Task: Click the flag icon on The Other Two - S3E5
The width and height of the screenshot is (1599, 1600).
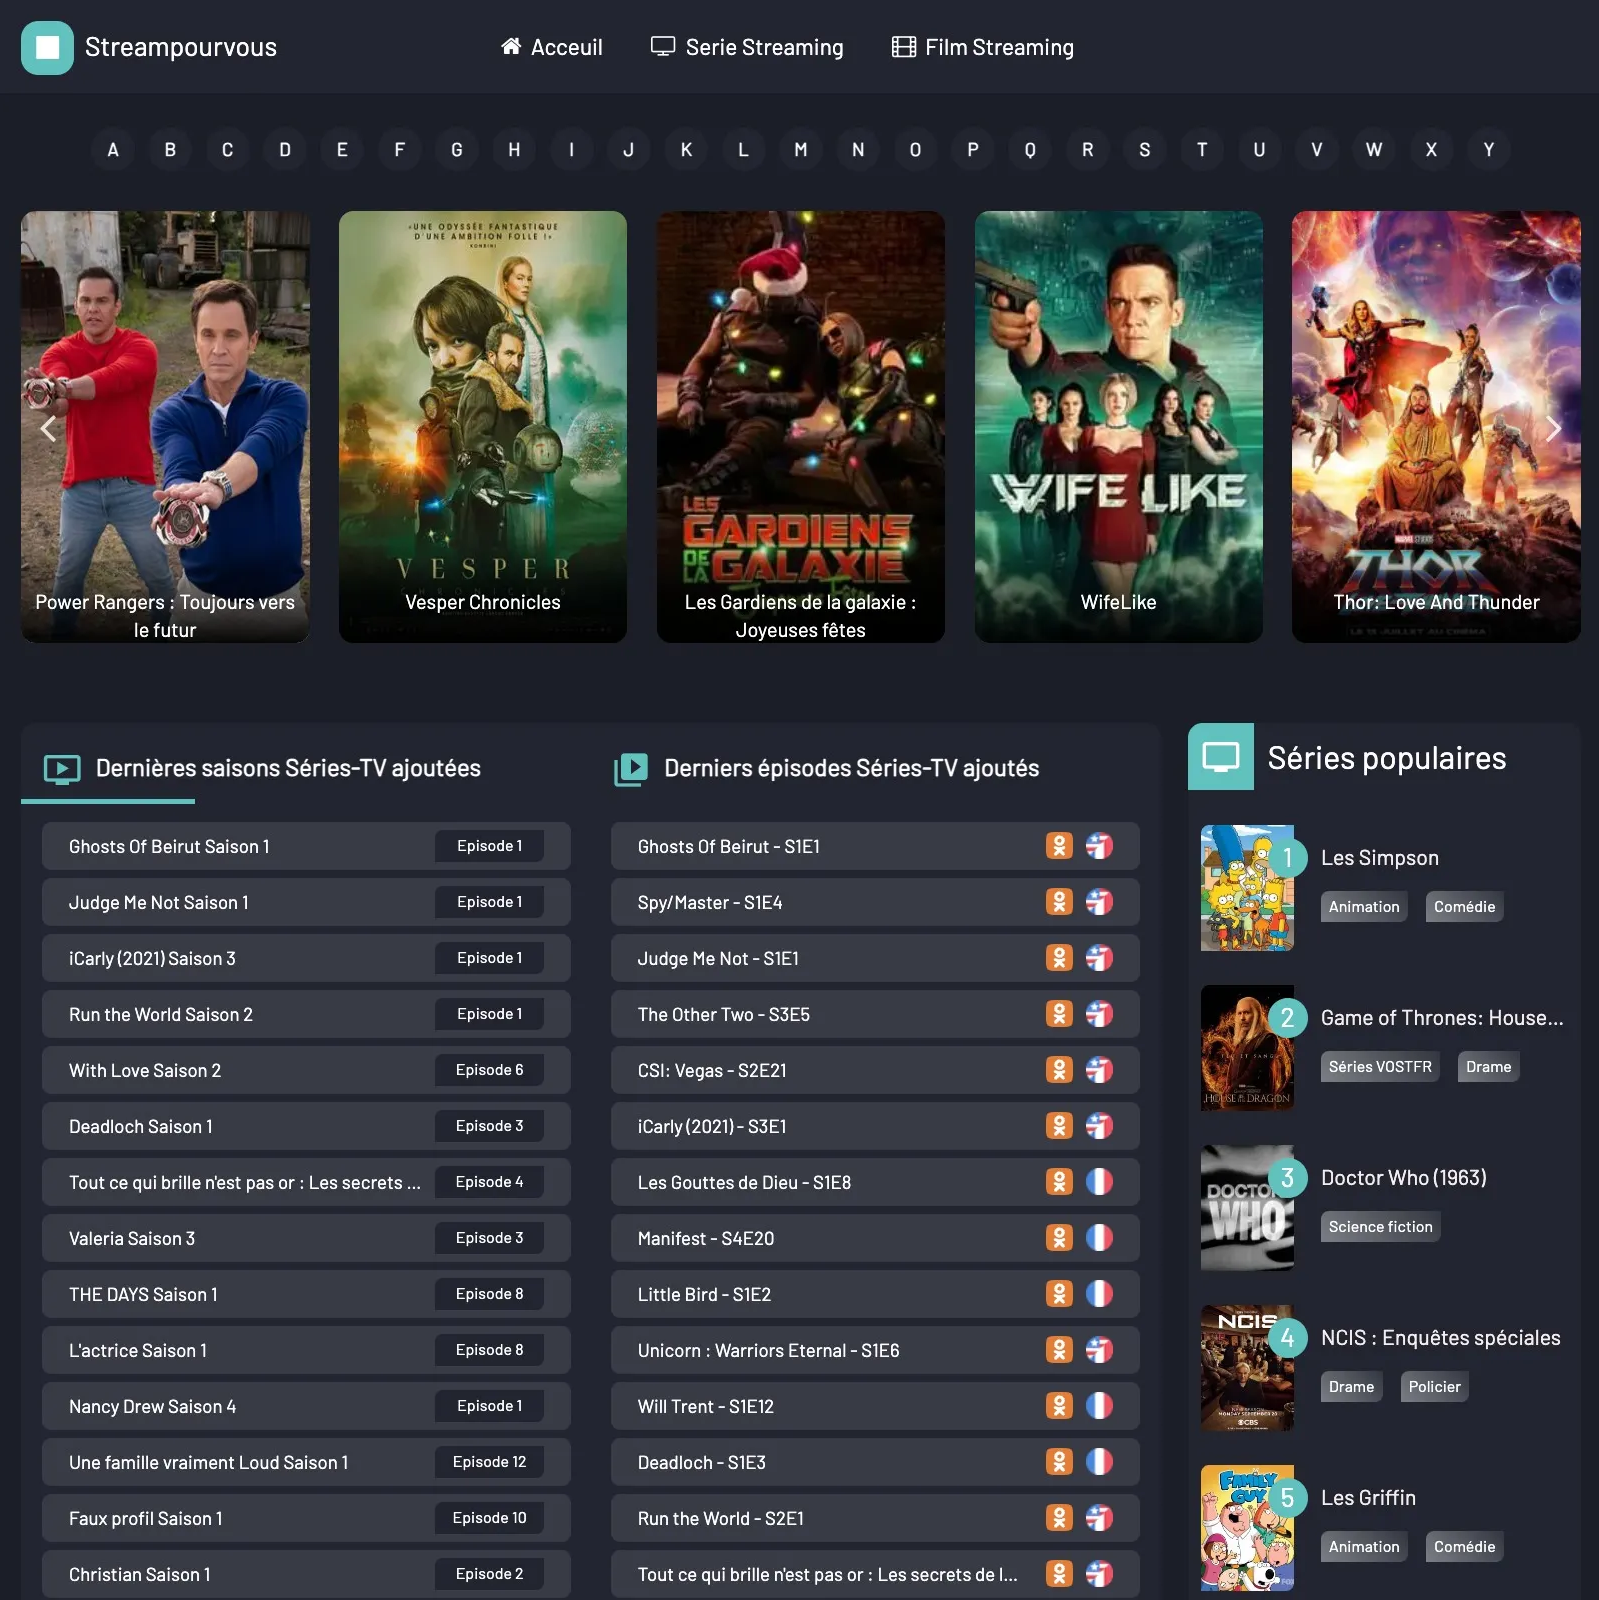Action: coord(1099,1014)
